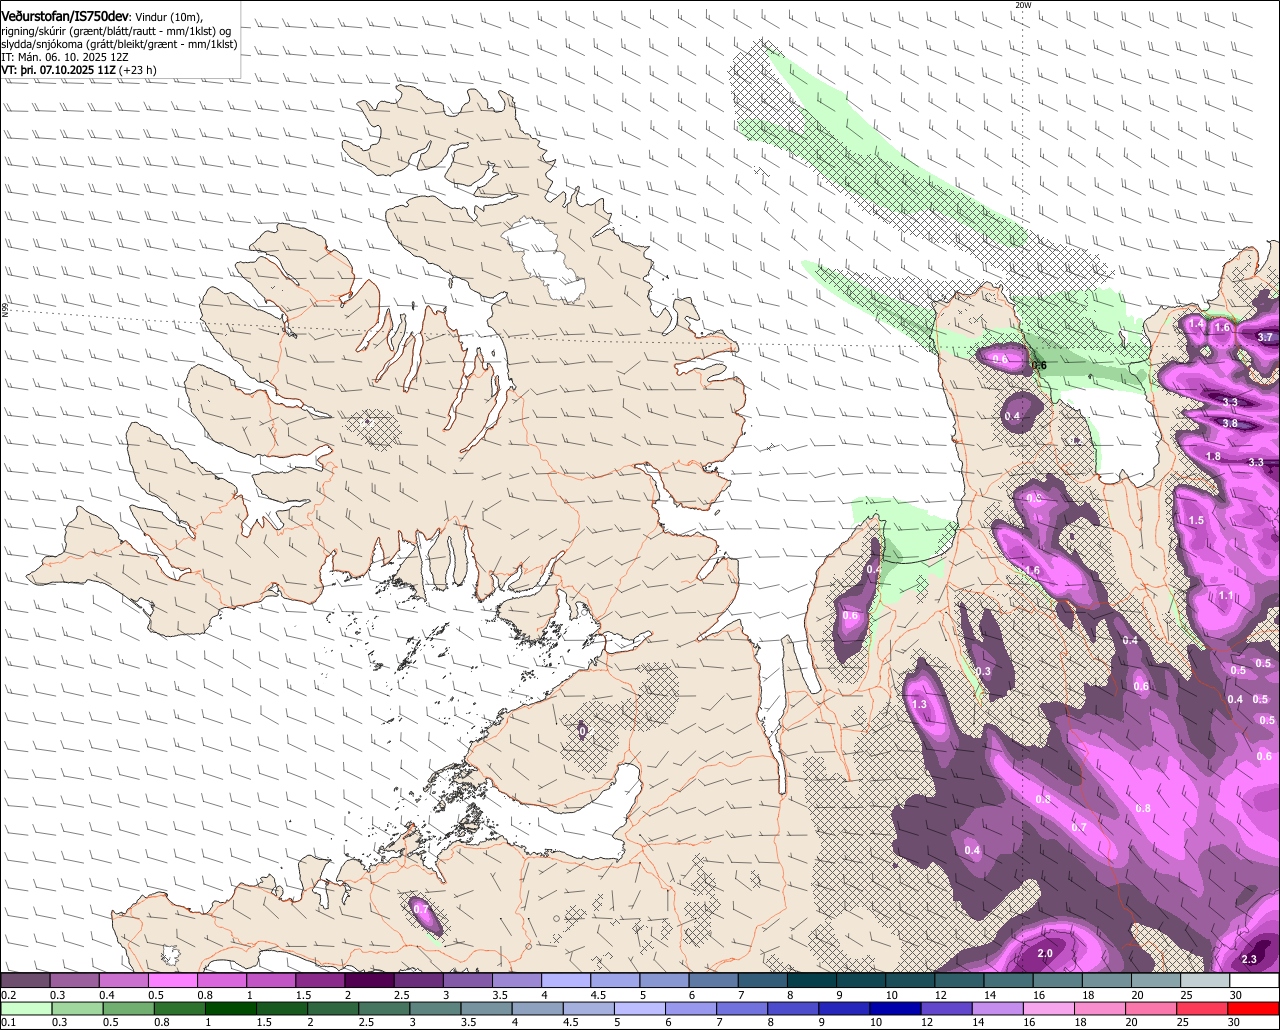Select bottom-row swatch between 2 and 2.5
Screen dimensions: 1280x1030
pos(333,1008)
